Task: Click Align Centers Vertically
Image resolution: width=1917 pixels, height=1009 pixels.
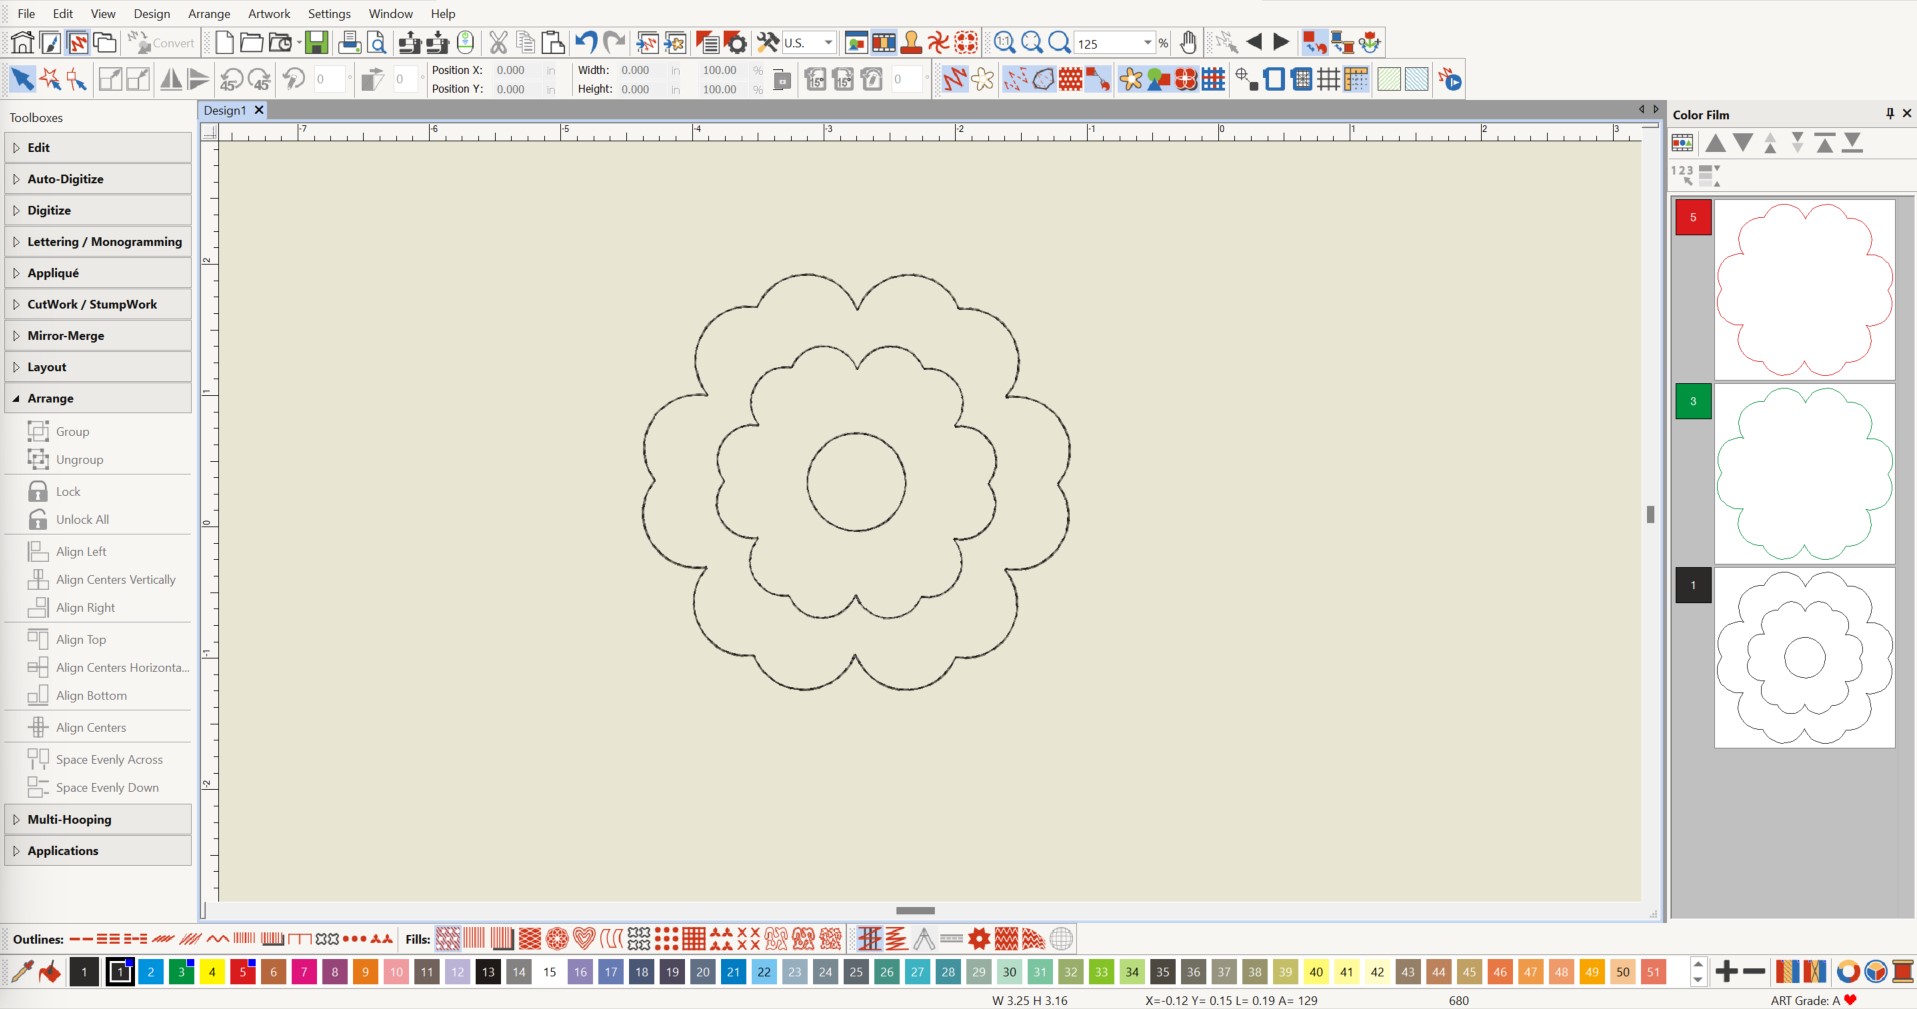Action: (x=115, y=579)
